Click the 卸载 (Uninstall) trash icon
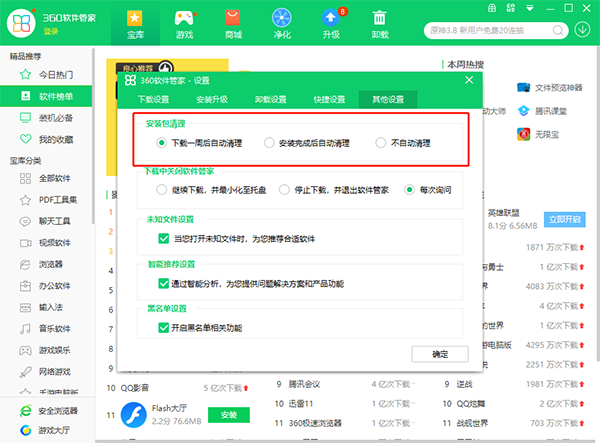The height and width of the screenshot is (443, 600). point(380,24)
